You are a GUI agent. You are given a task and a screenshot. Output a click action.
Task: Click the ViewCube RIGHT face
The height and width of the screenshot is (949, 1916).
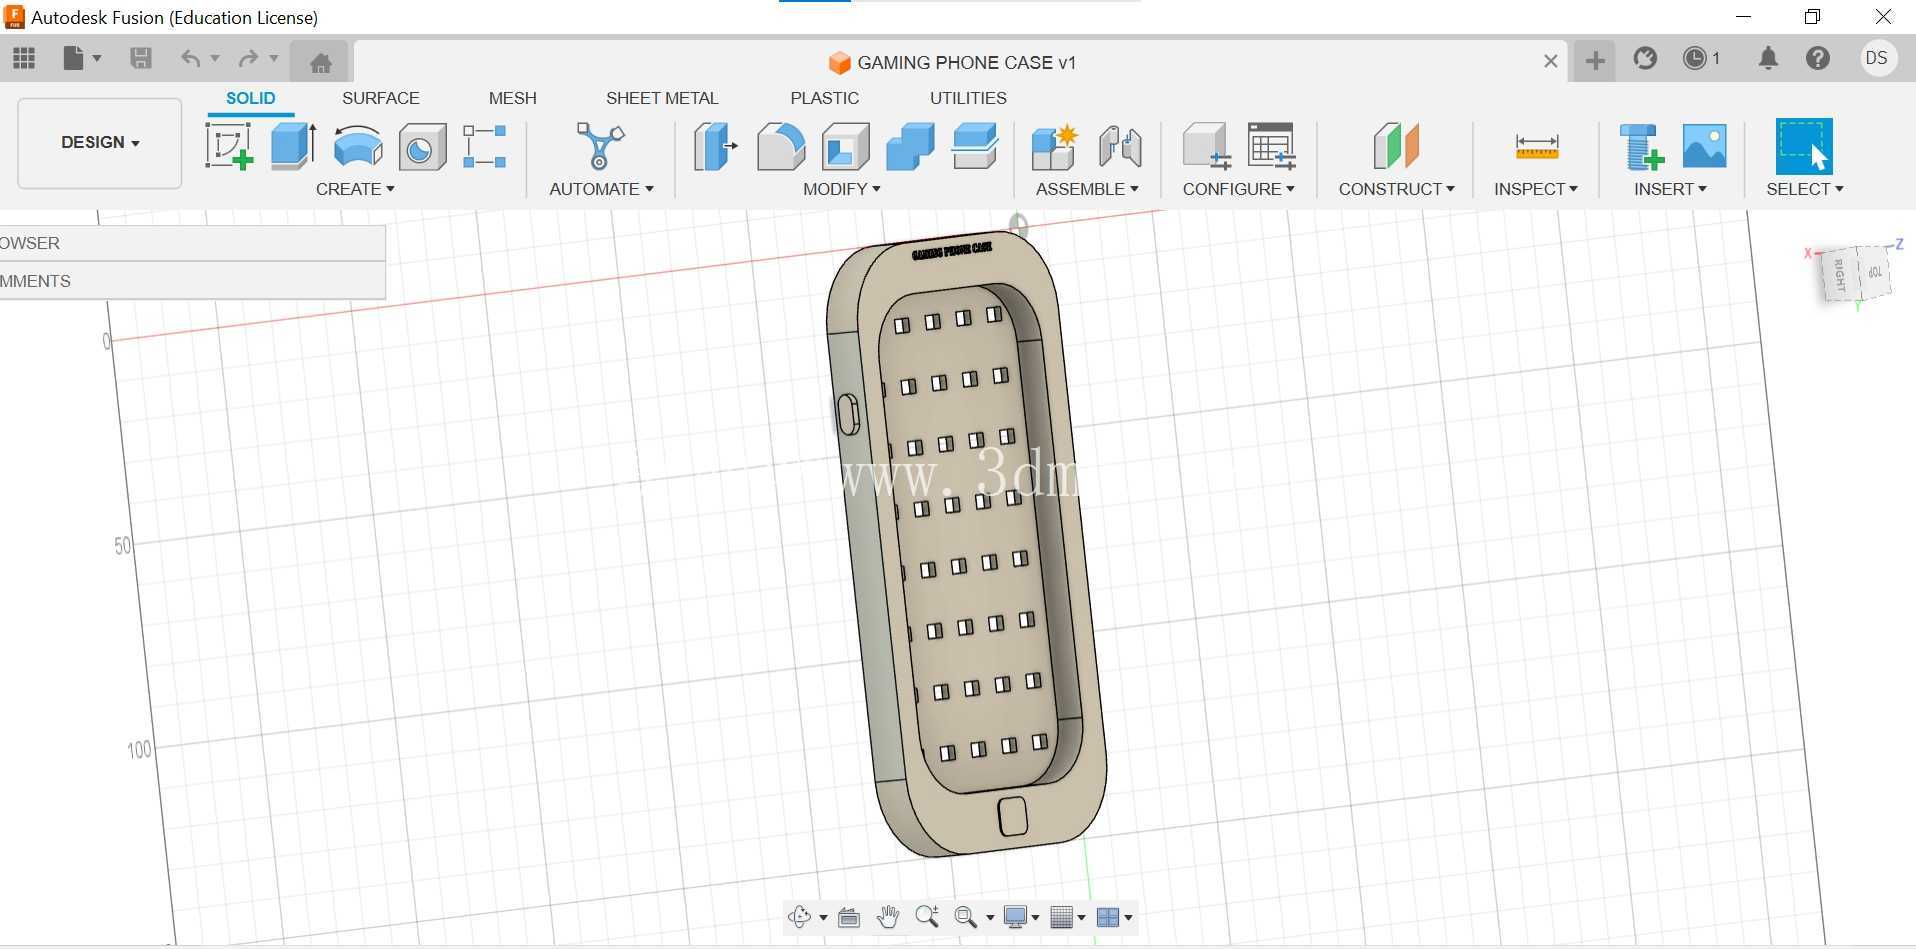[x=1839, y=275]
